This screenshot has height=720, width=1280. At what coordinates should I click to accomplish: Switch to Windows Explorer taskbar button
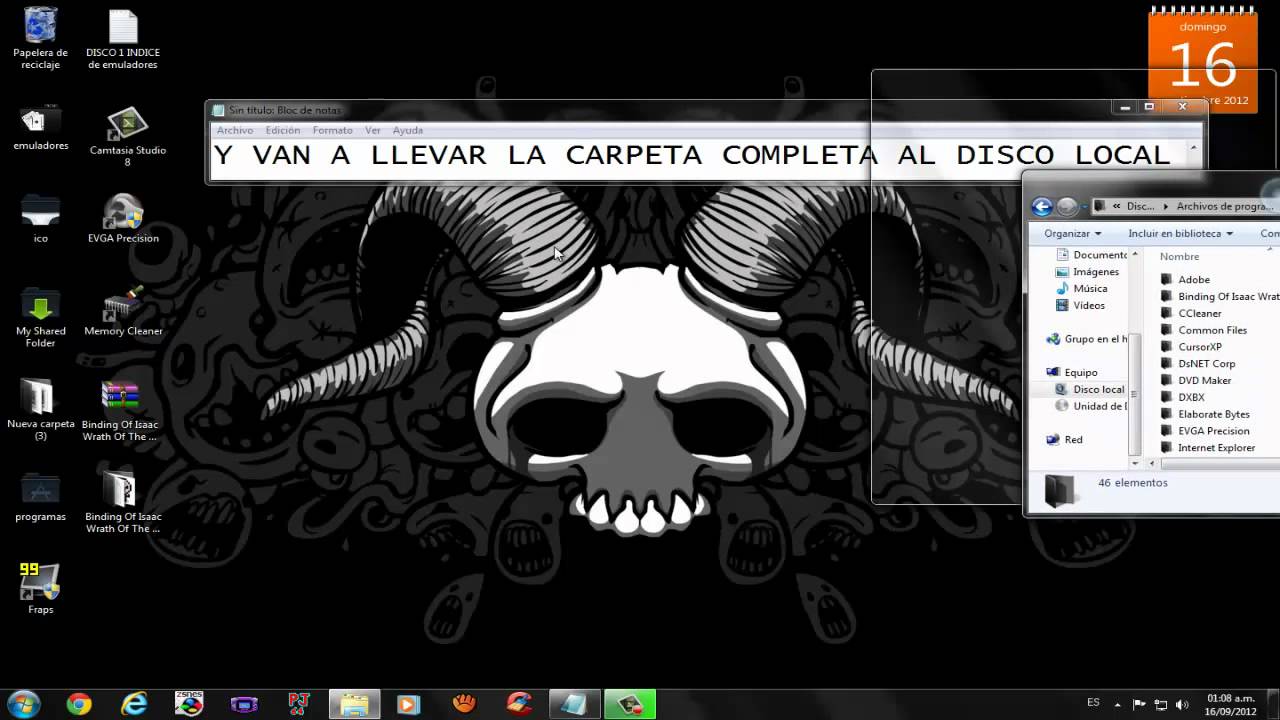pyautogui.click(x=354, y=704)
